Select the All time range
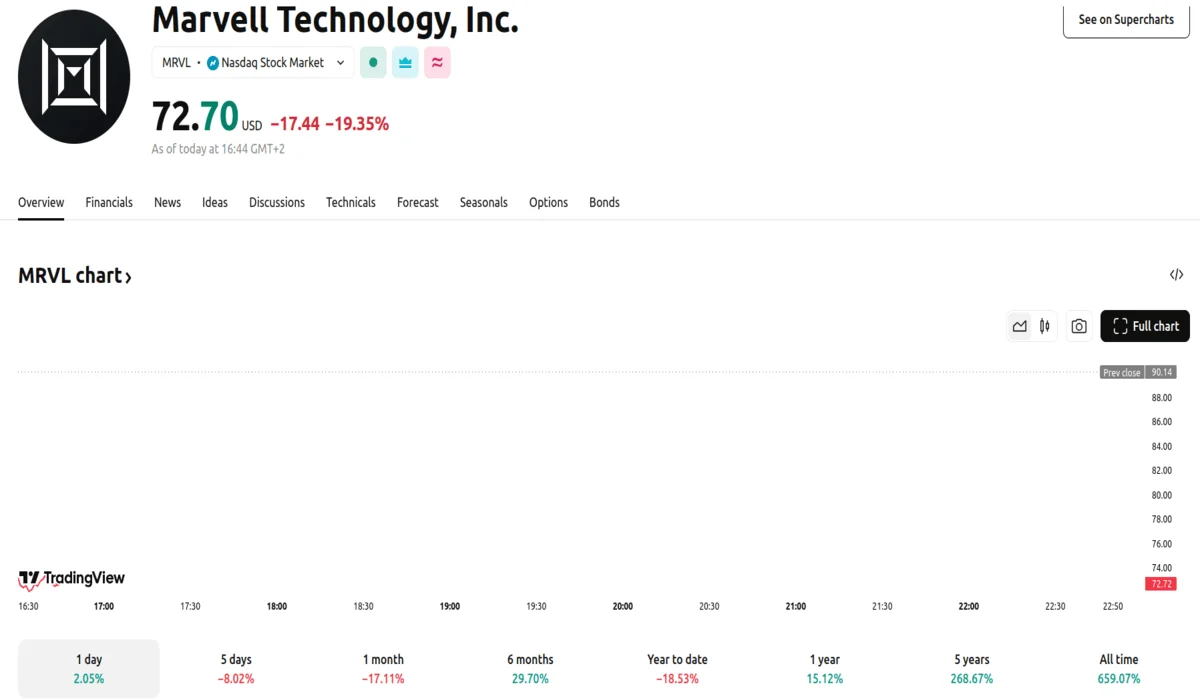 pyautogui.click(x=1118, y=668)
